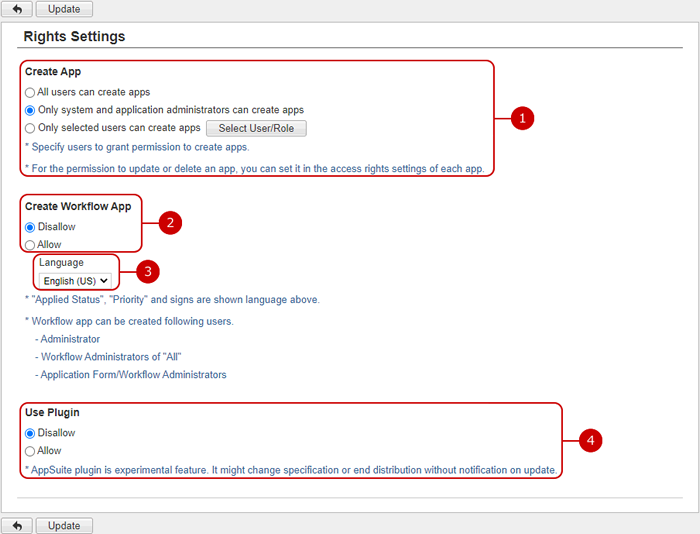This screenshot has height=534, width=700.
Task: Click the note about access rights settings of each app
Action: coord(254,168)
